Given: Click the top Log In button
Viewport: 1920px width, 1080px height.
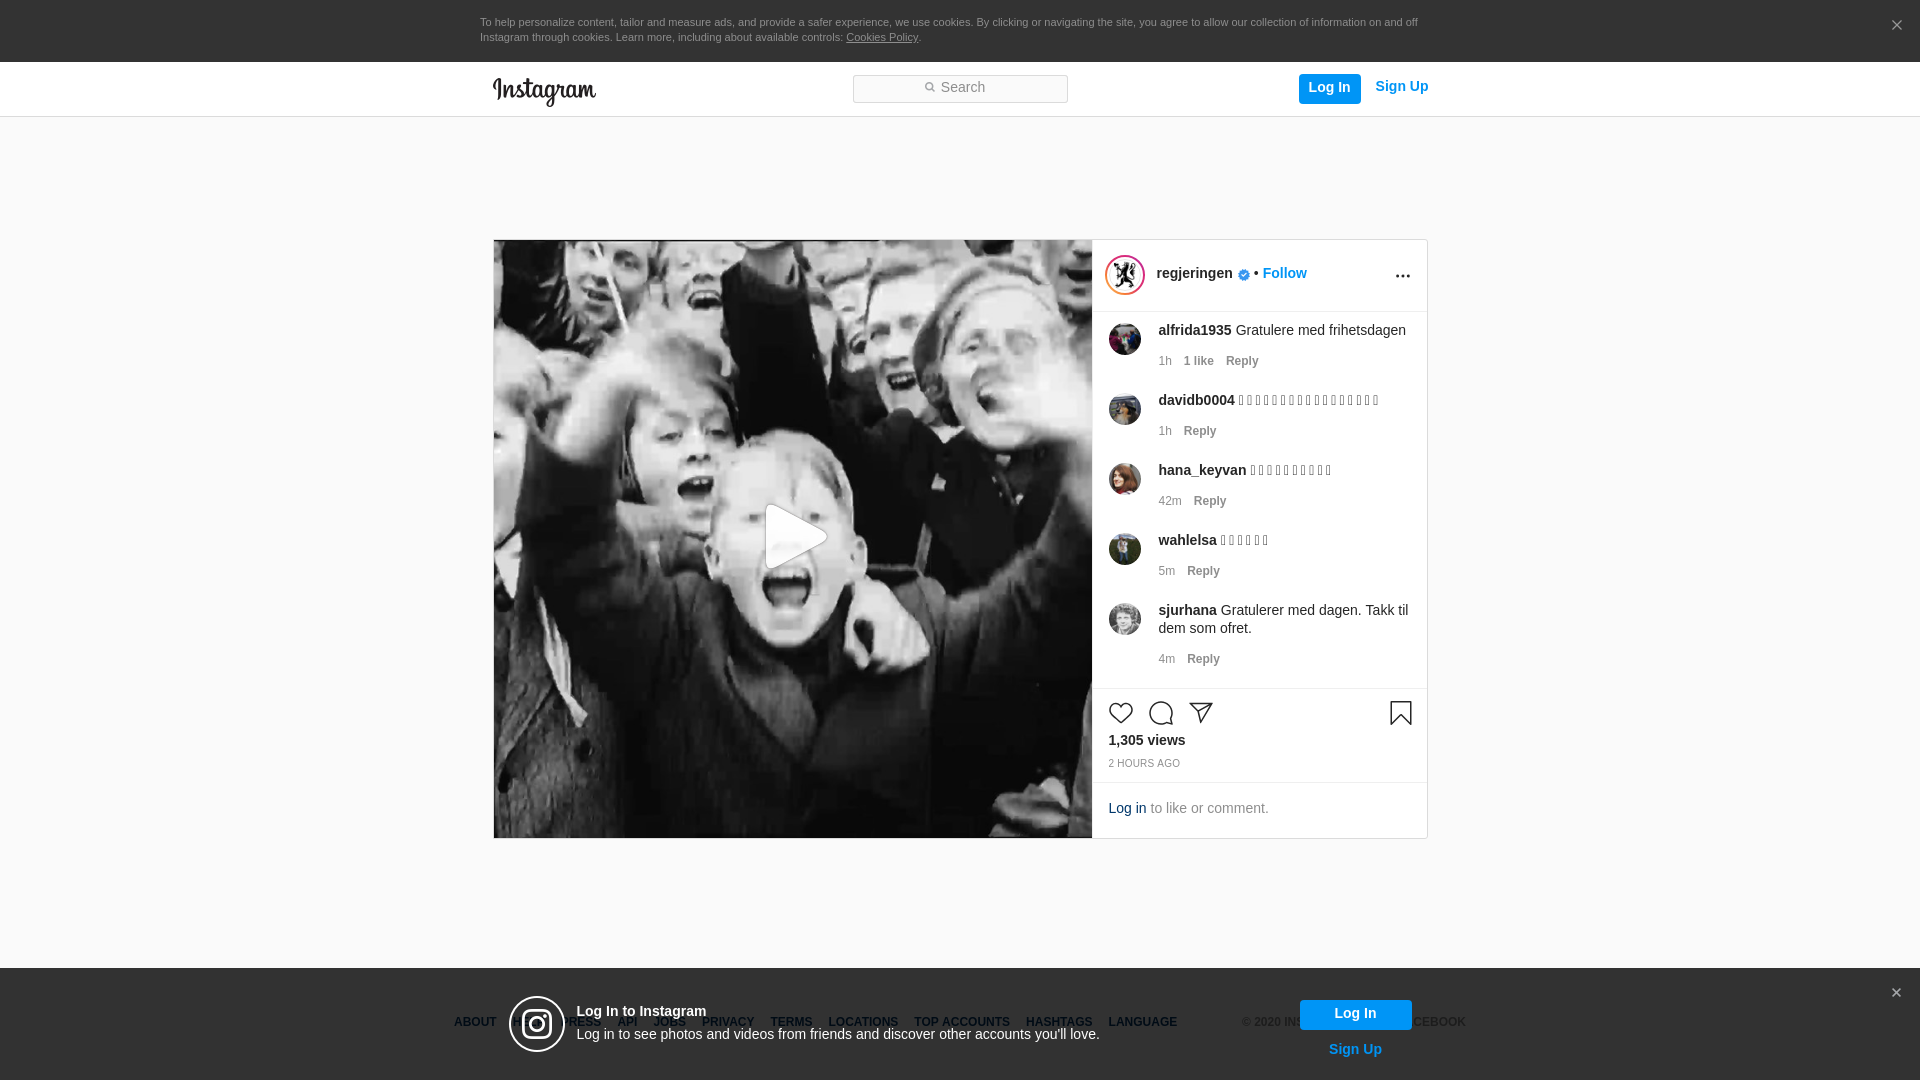Looking at the screenshot, I should [1329, 88].
